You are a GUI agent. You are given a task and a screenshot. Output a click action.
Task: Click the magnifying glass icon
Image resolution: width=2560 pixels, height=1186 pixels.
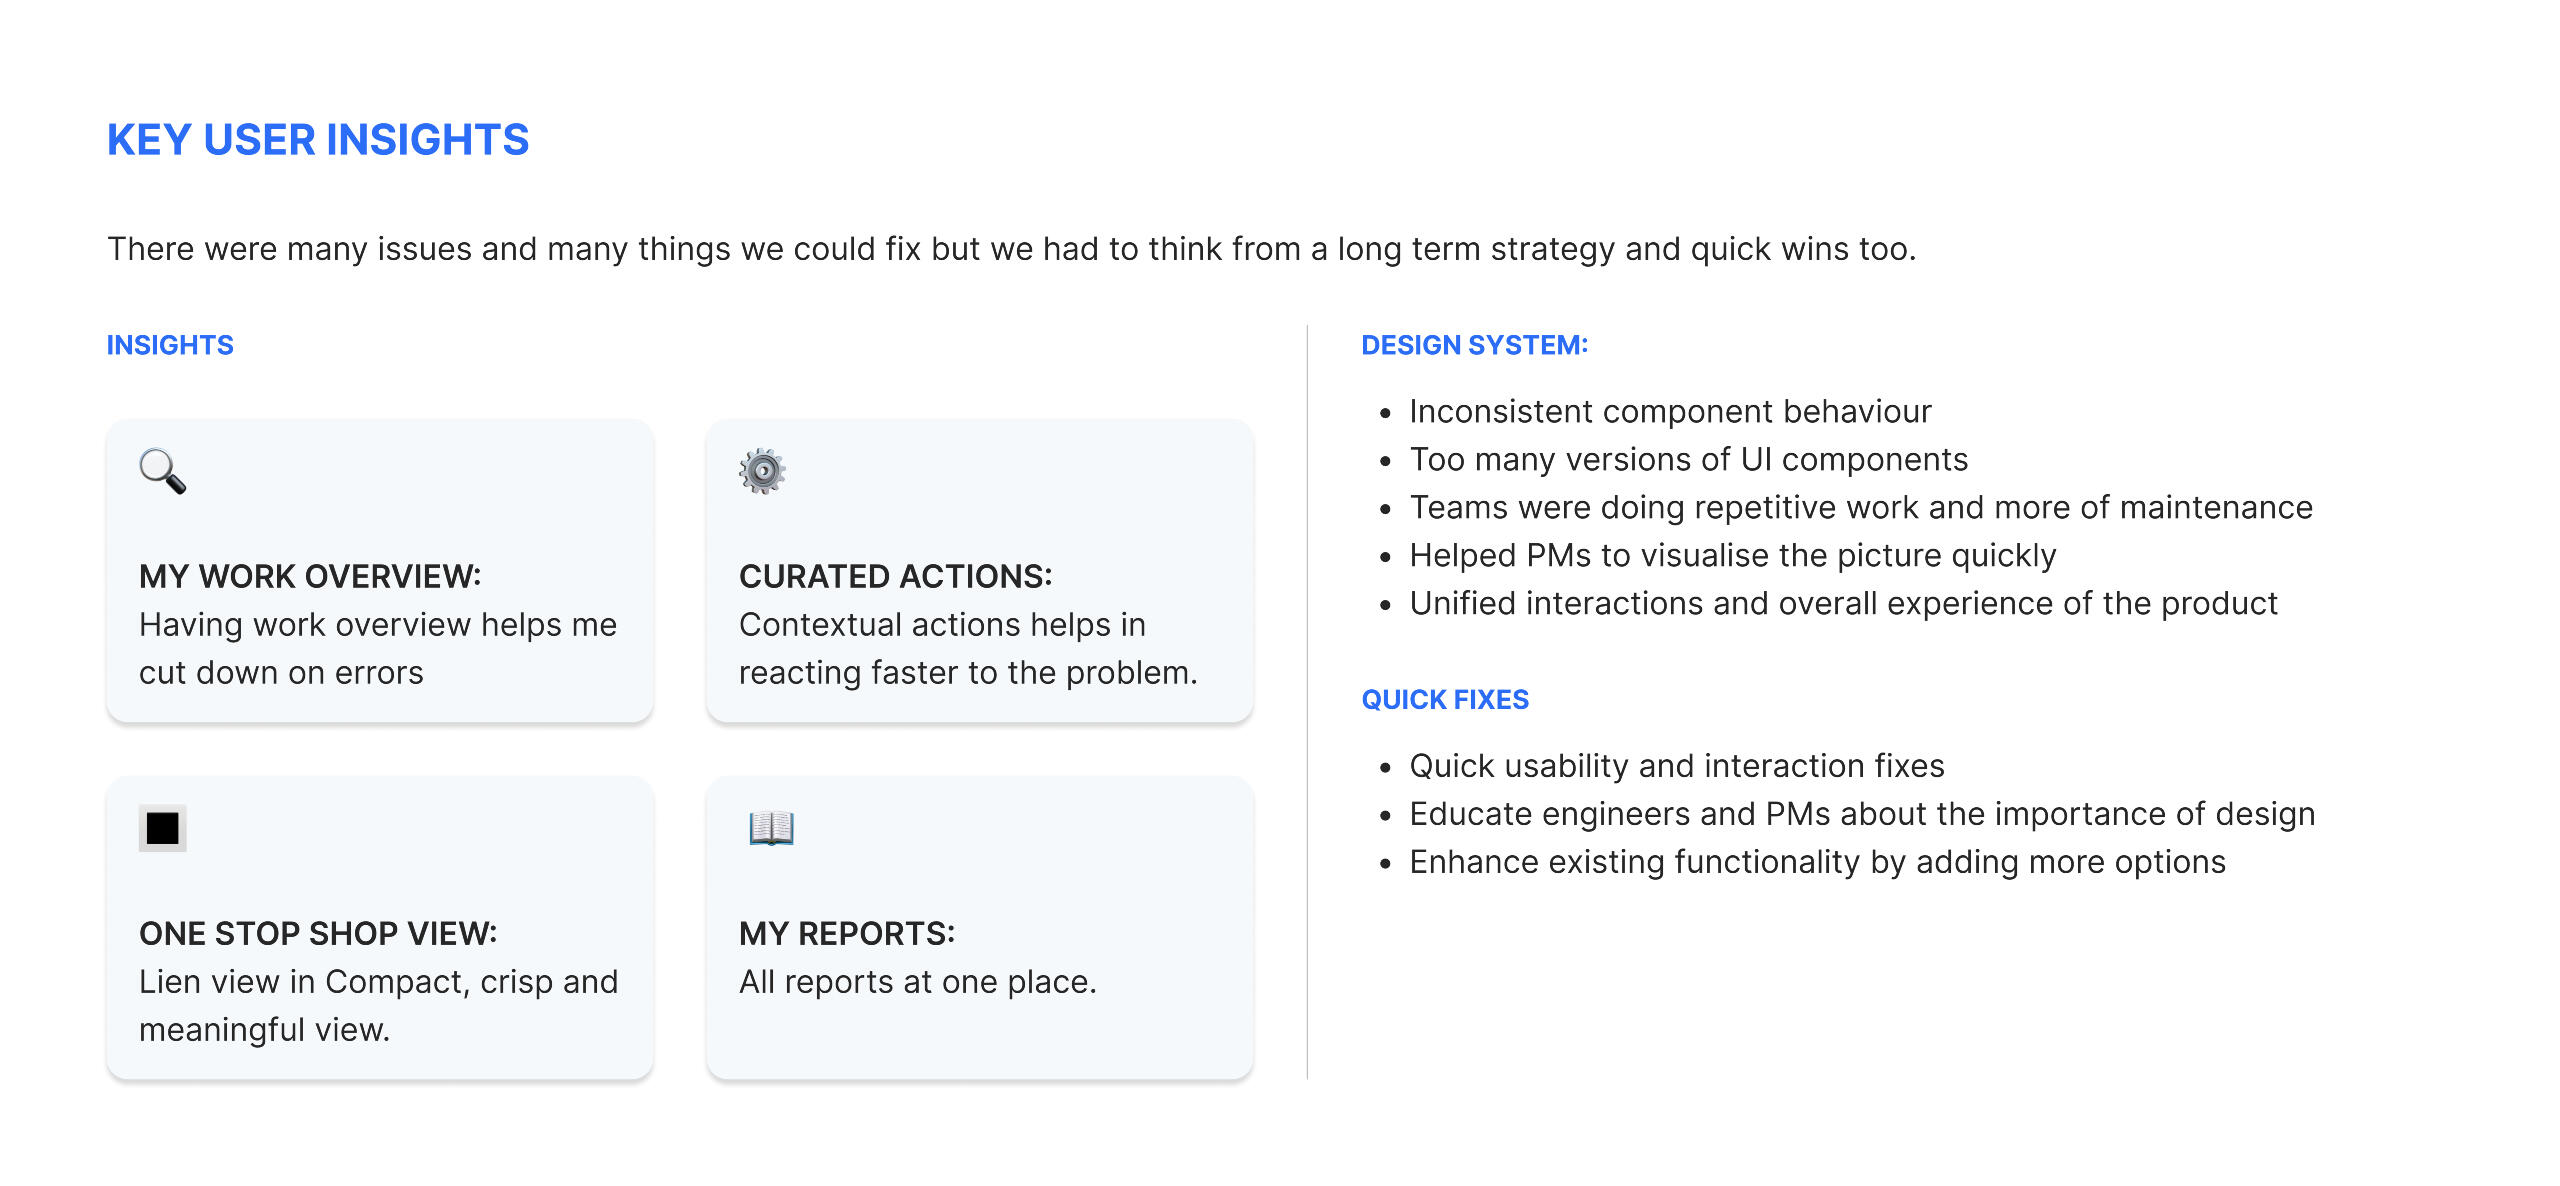pyautogui.click(x=162, y=471)
